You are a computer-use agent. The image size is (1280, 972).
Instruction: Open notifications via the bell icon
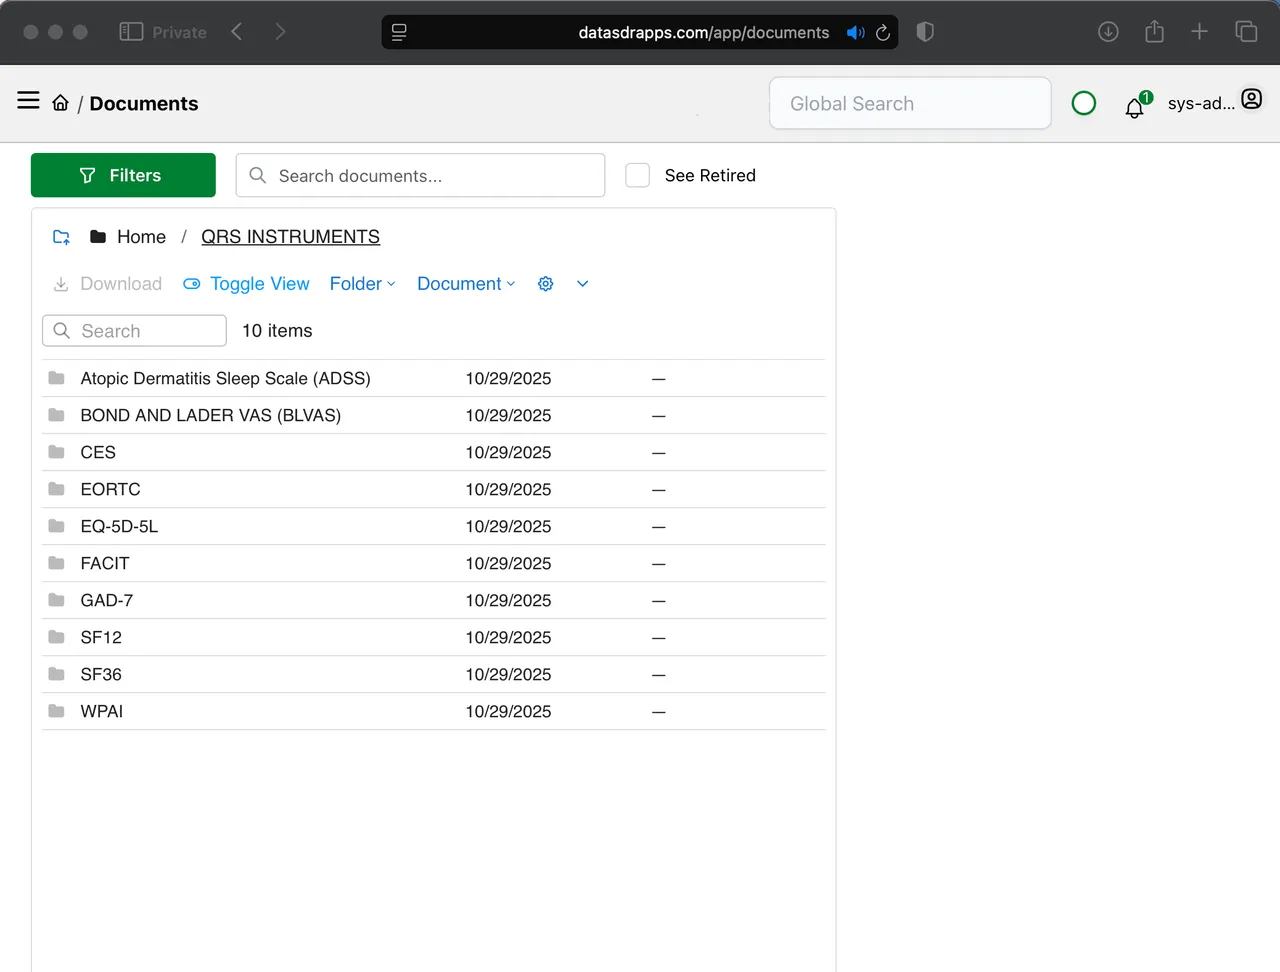pos(1135,107)
